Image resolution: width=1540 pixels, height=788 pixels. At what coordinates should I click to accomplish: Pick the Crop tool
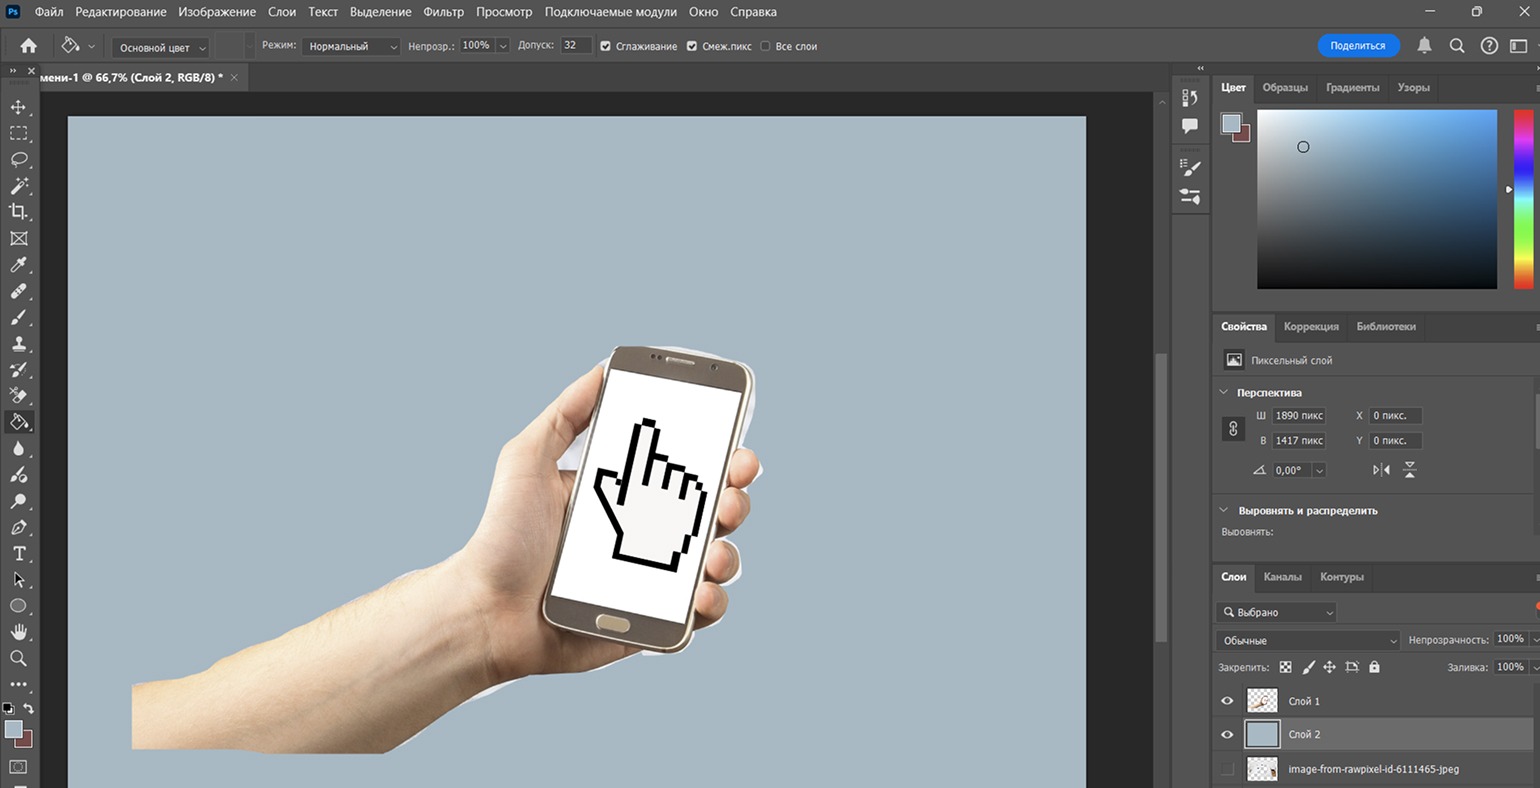(x=18, y=212)
